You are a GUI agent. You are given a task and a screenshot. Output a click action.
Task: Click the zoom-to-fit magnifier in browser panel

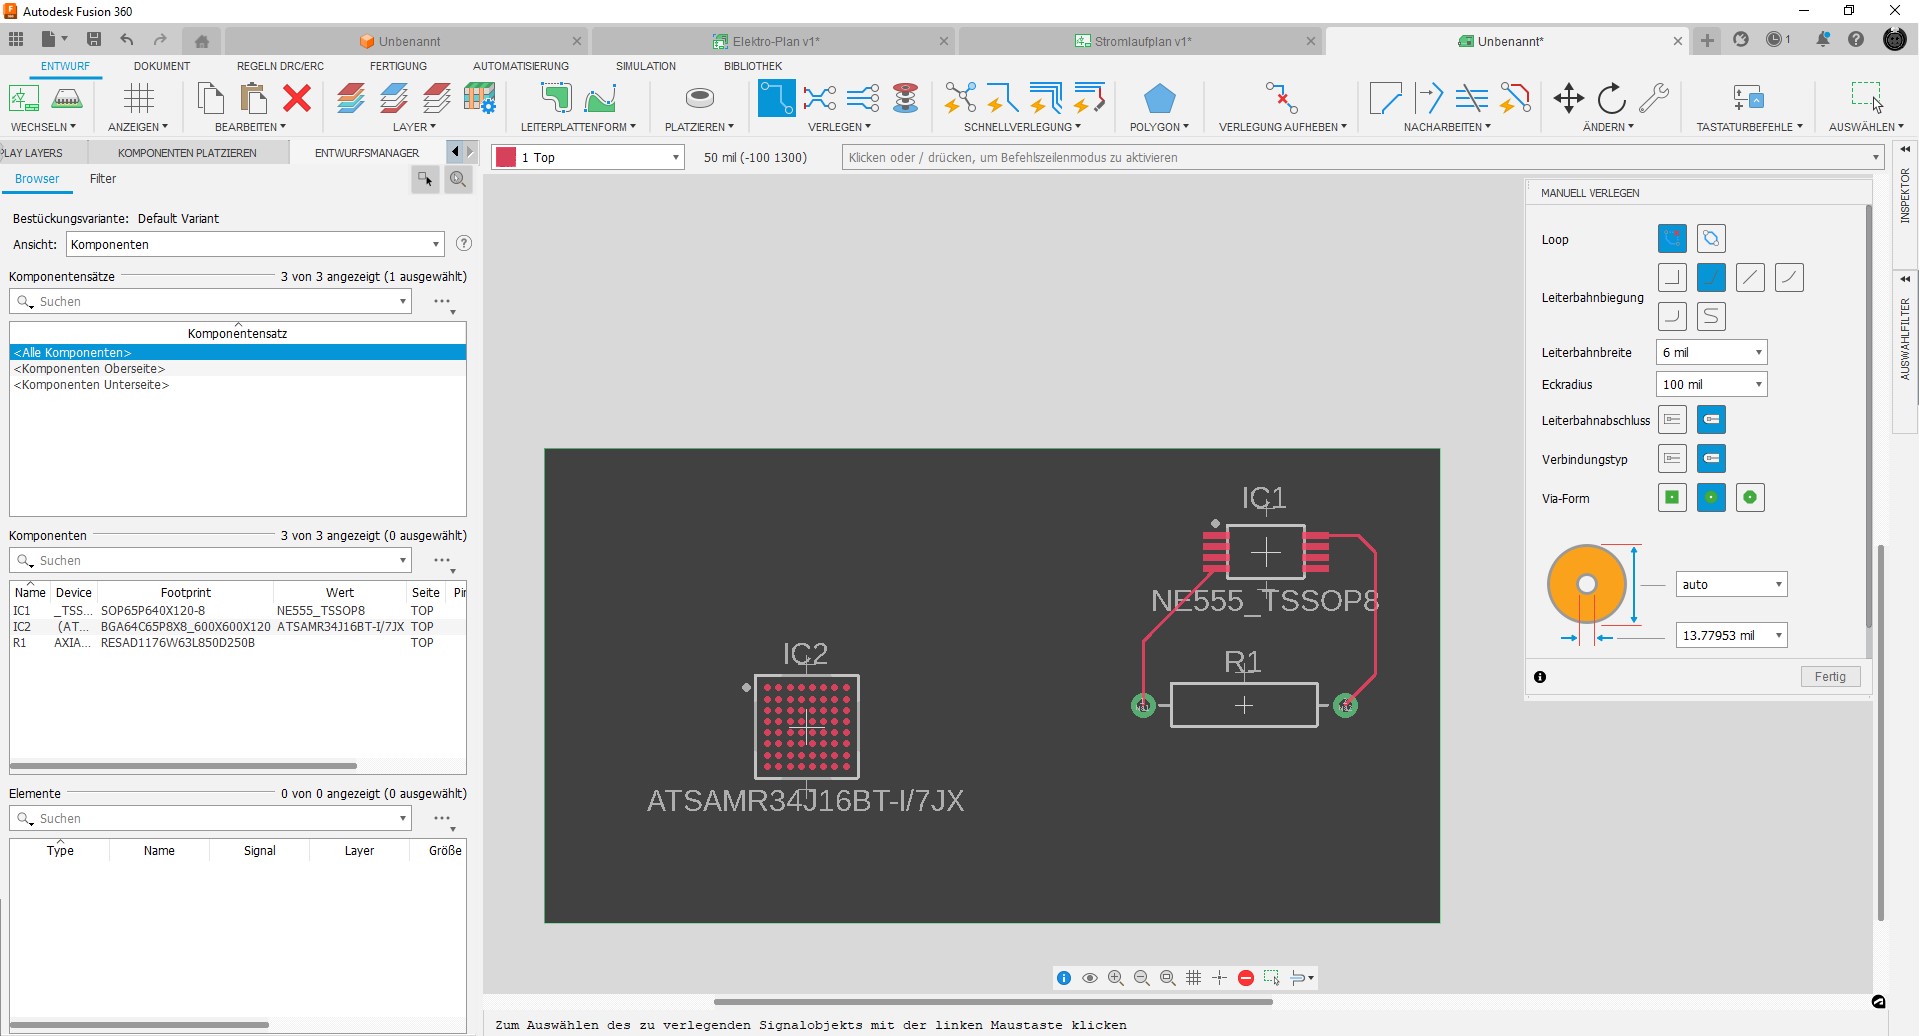(x=458, y=179)
